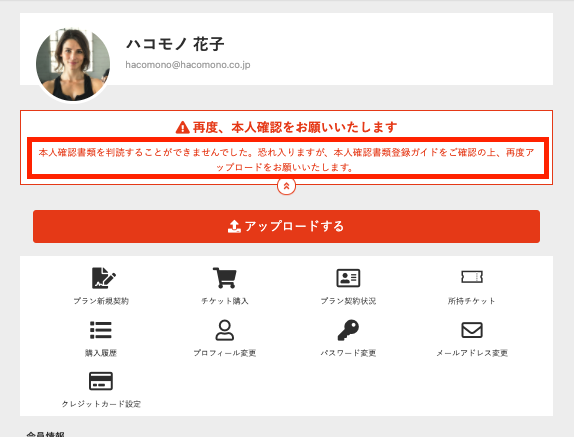Click the プロフィール変更 person icon
The image size is (574, 437).
[224, 330]
